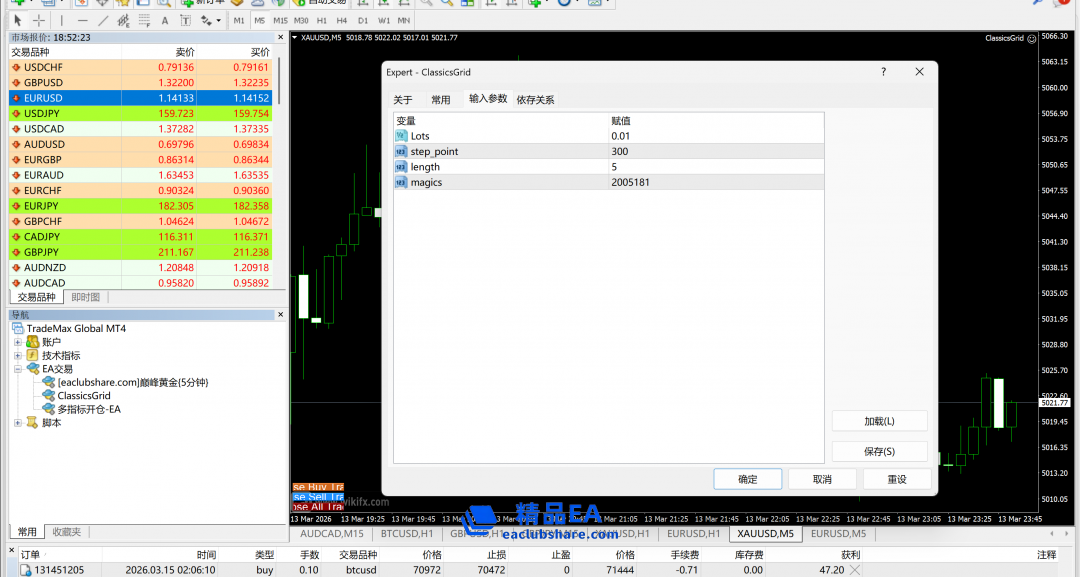Select the trendline drawing tool

click(x=102, y=20)
